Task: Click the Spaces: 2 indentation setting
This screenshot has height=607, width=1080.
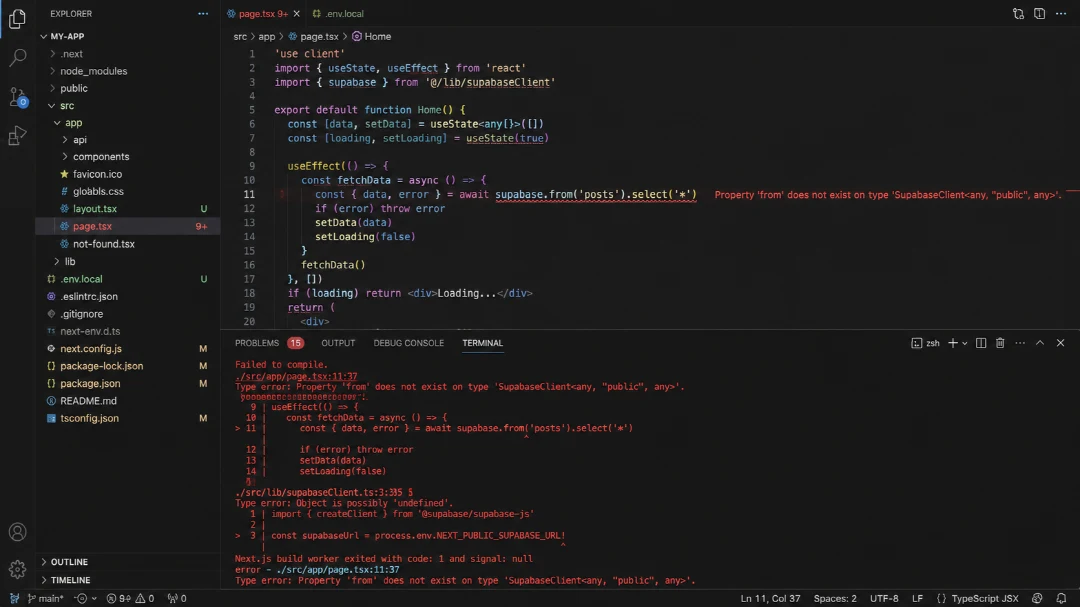Action: 835,599
